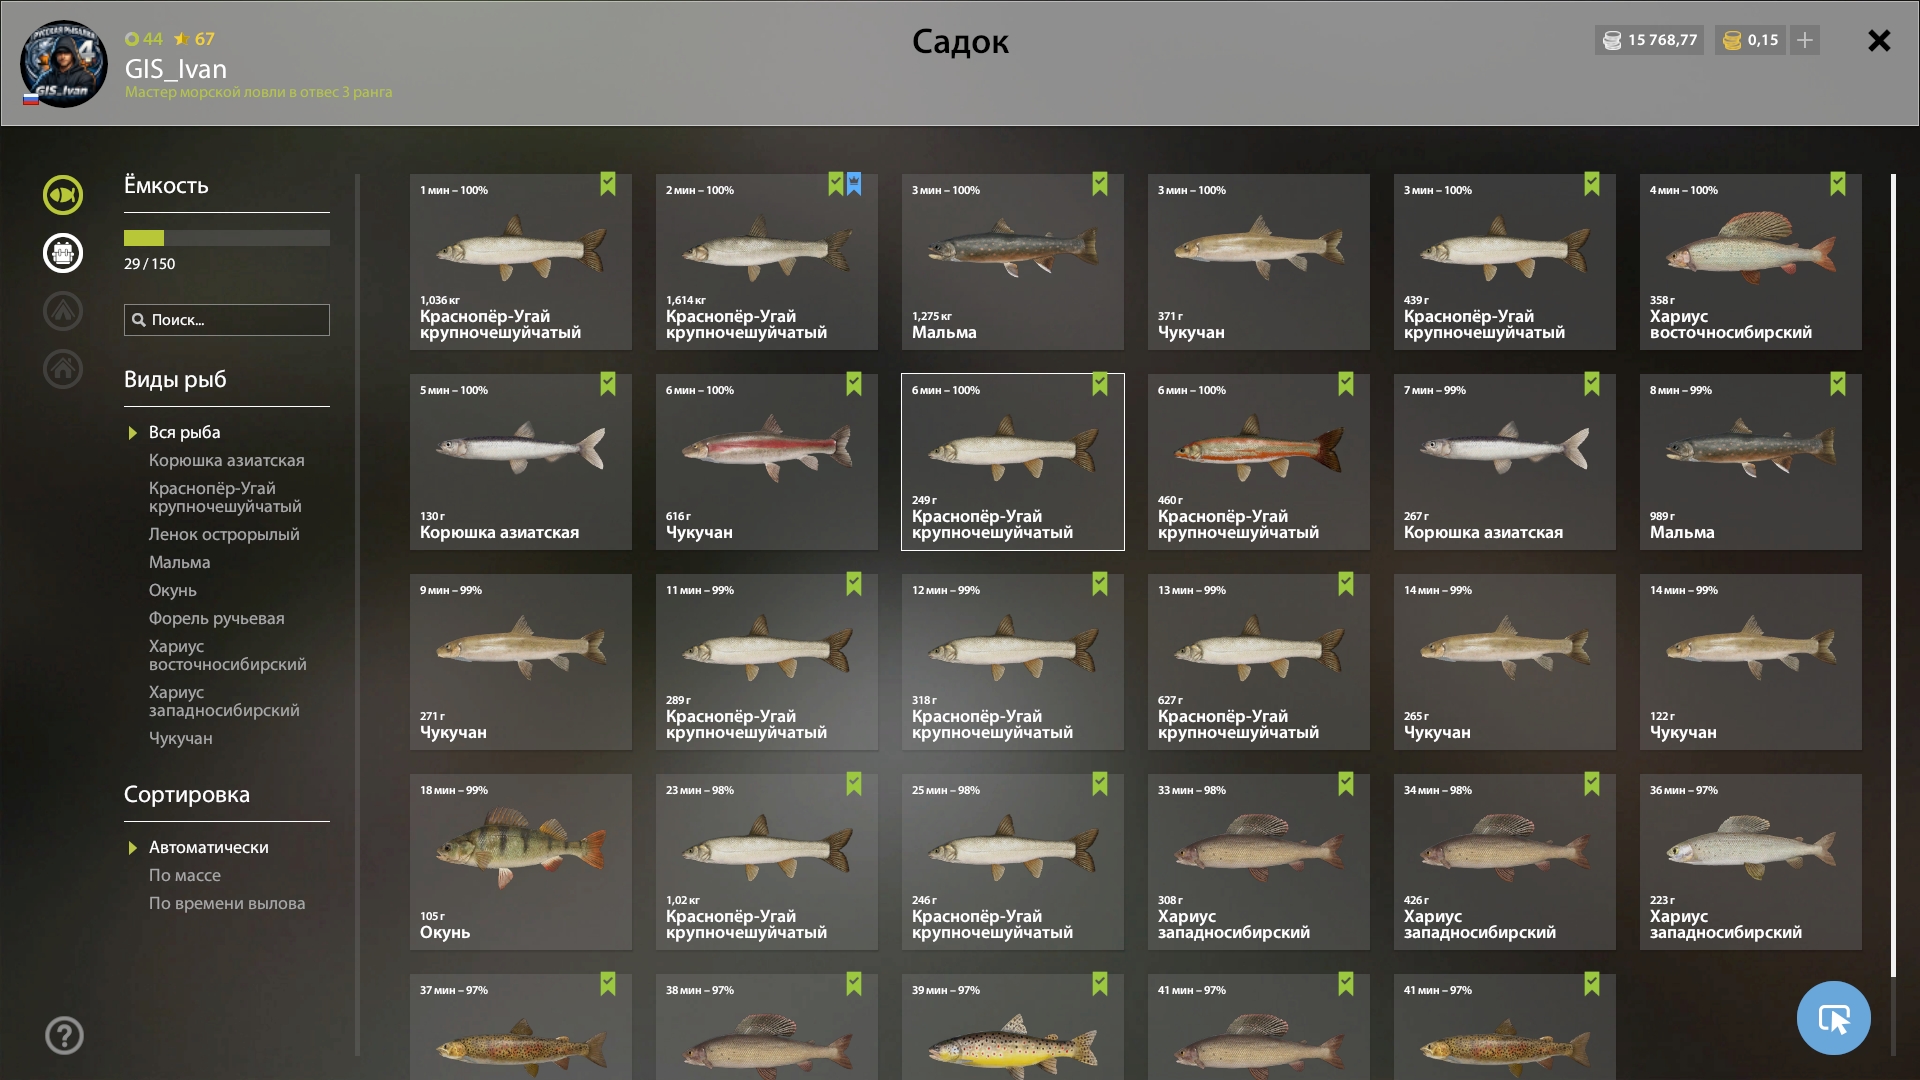The image size is (1920, 1080).
Task: Sort fish by По массе
Action: pyautogui.click(x=185, y=875)
